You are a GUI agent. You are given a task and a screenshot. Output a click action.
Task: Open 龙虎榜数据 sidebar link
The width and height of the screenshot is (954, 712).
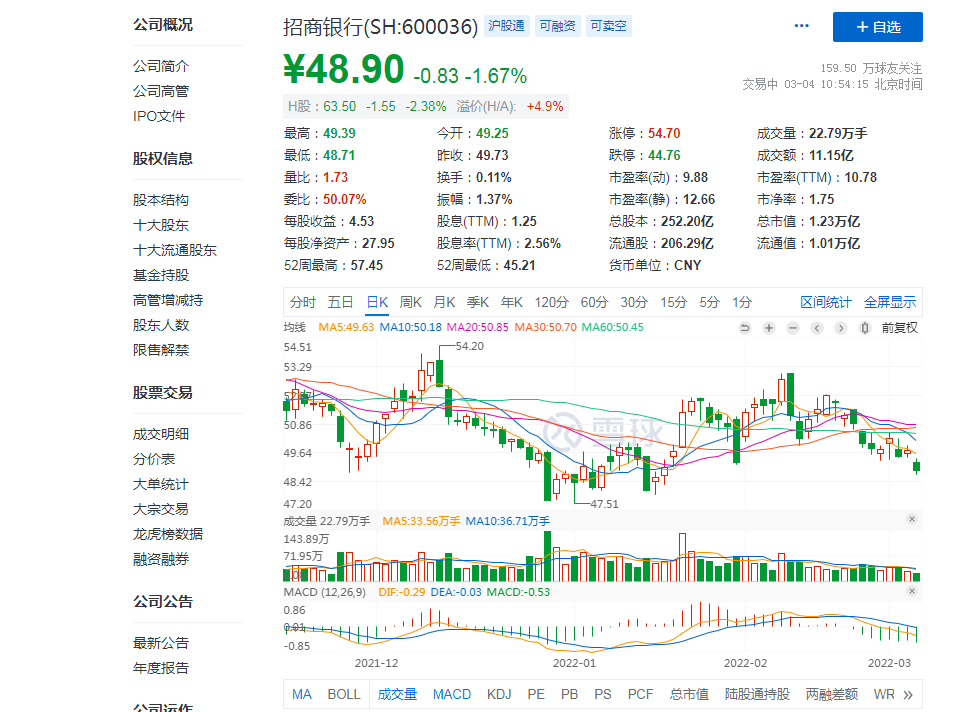pos(168,534)
